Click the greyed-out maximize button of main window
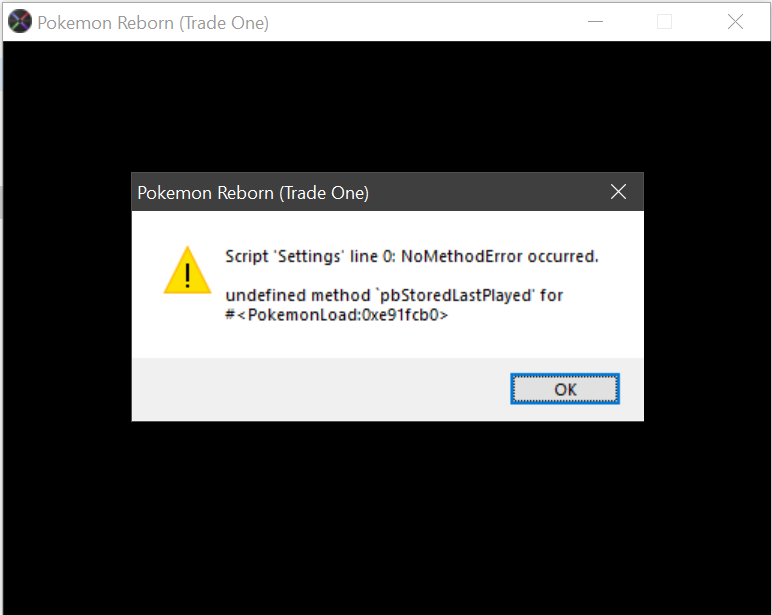Image resolution: width=772 pixels, height=615 pixels. 664,22
